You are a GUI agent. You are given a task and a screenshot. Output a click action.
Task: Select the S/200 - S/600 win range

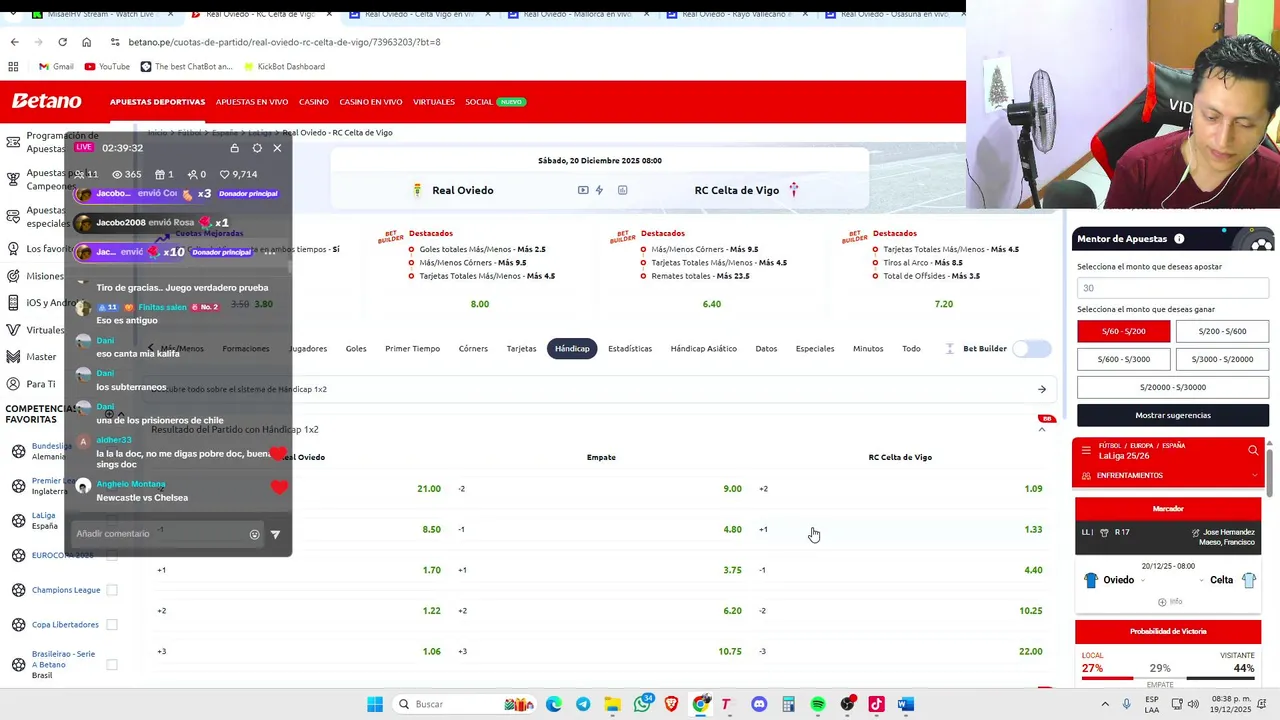[1222, 331]
